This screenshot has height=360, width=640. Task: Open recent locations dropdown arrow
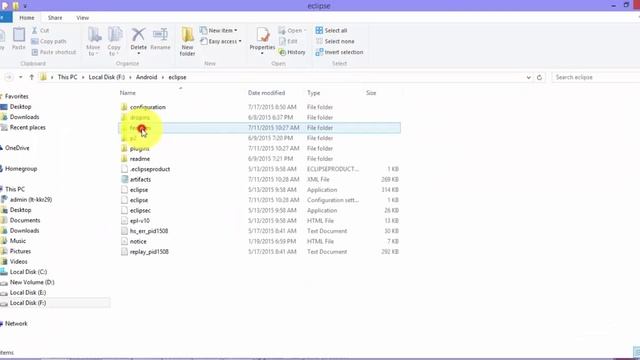pyautogui.click(x=20, y=77)
